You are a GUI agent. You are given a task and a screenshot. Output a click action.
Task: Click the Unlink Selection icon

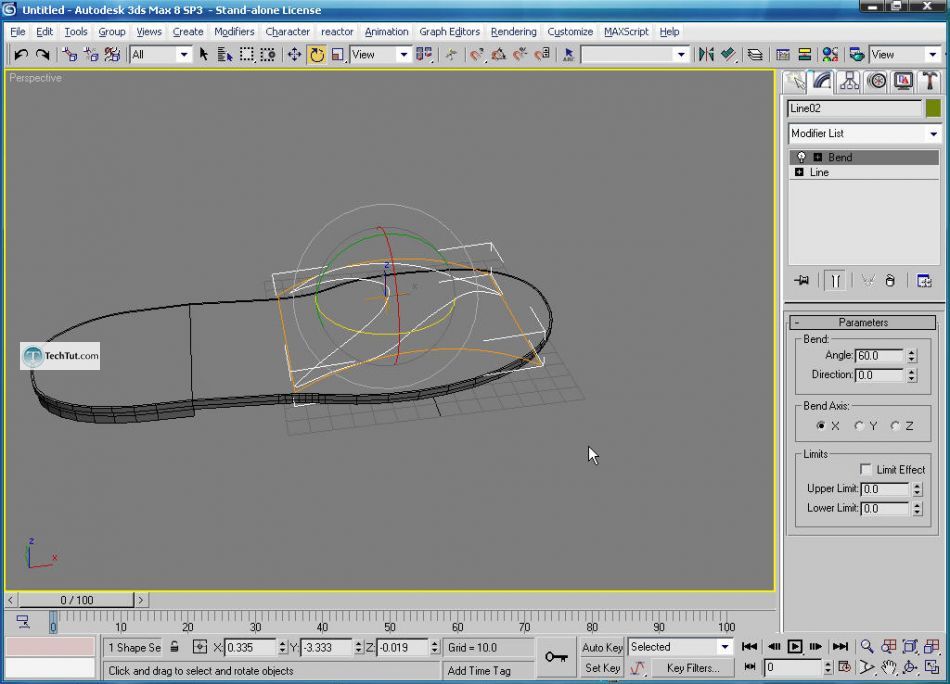click(x=91, y=55)
